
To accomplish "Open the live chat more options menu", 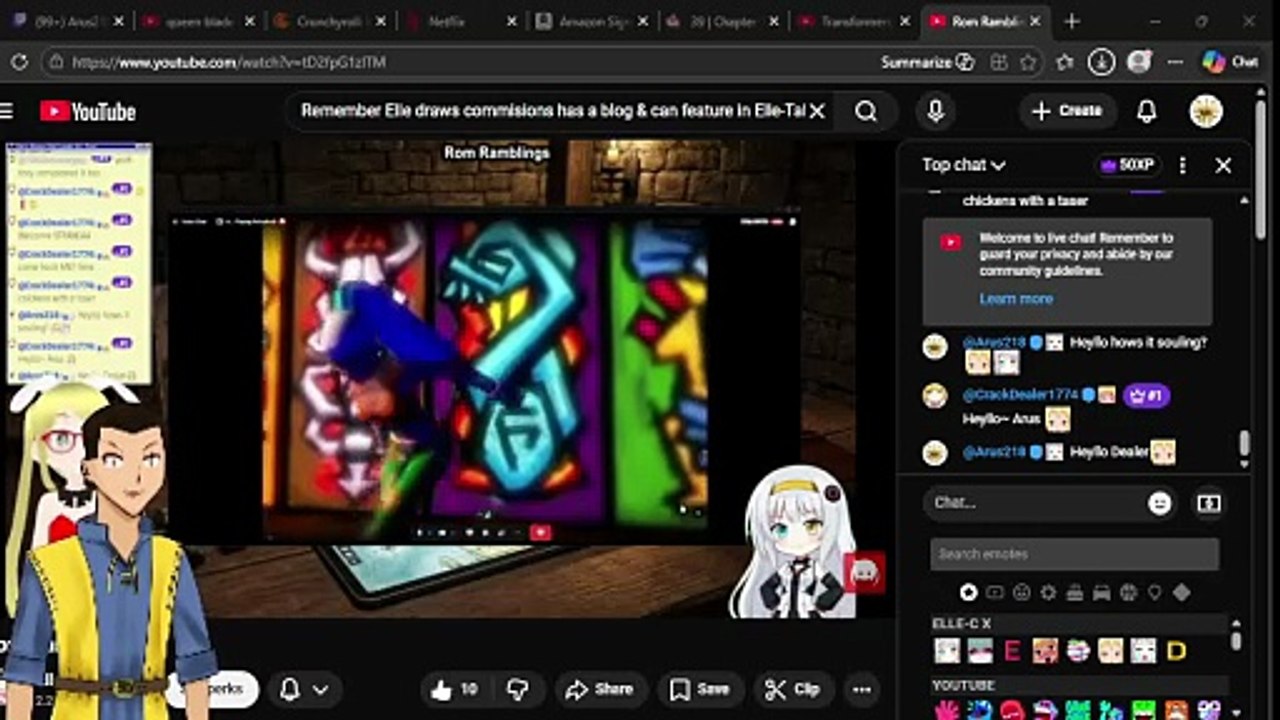I will pos(1183,165).
